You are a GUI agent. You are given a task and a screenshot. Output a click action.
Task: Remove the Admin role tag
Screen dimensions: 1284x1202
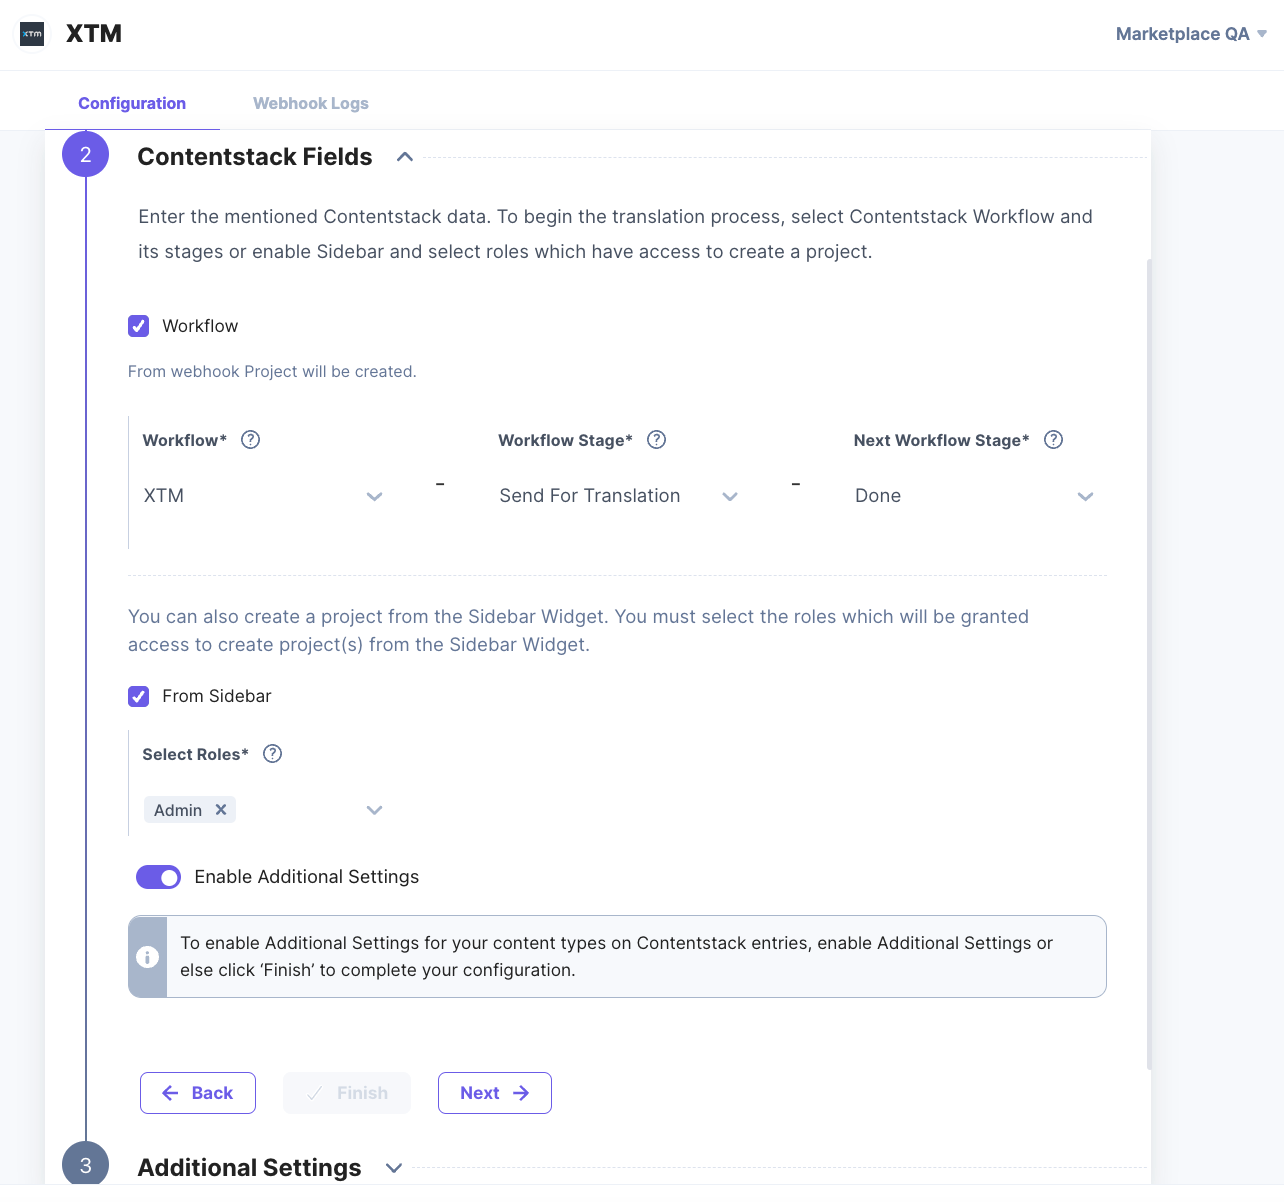221,810
